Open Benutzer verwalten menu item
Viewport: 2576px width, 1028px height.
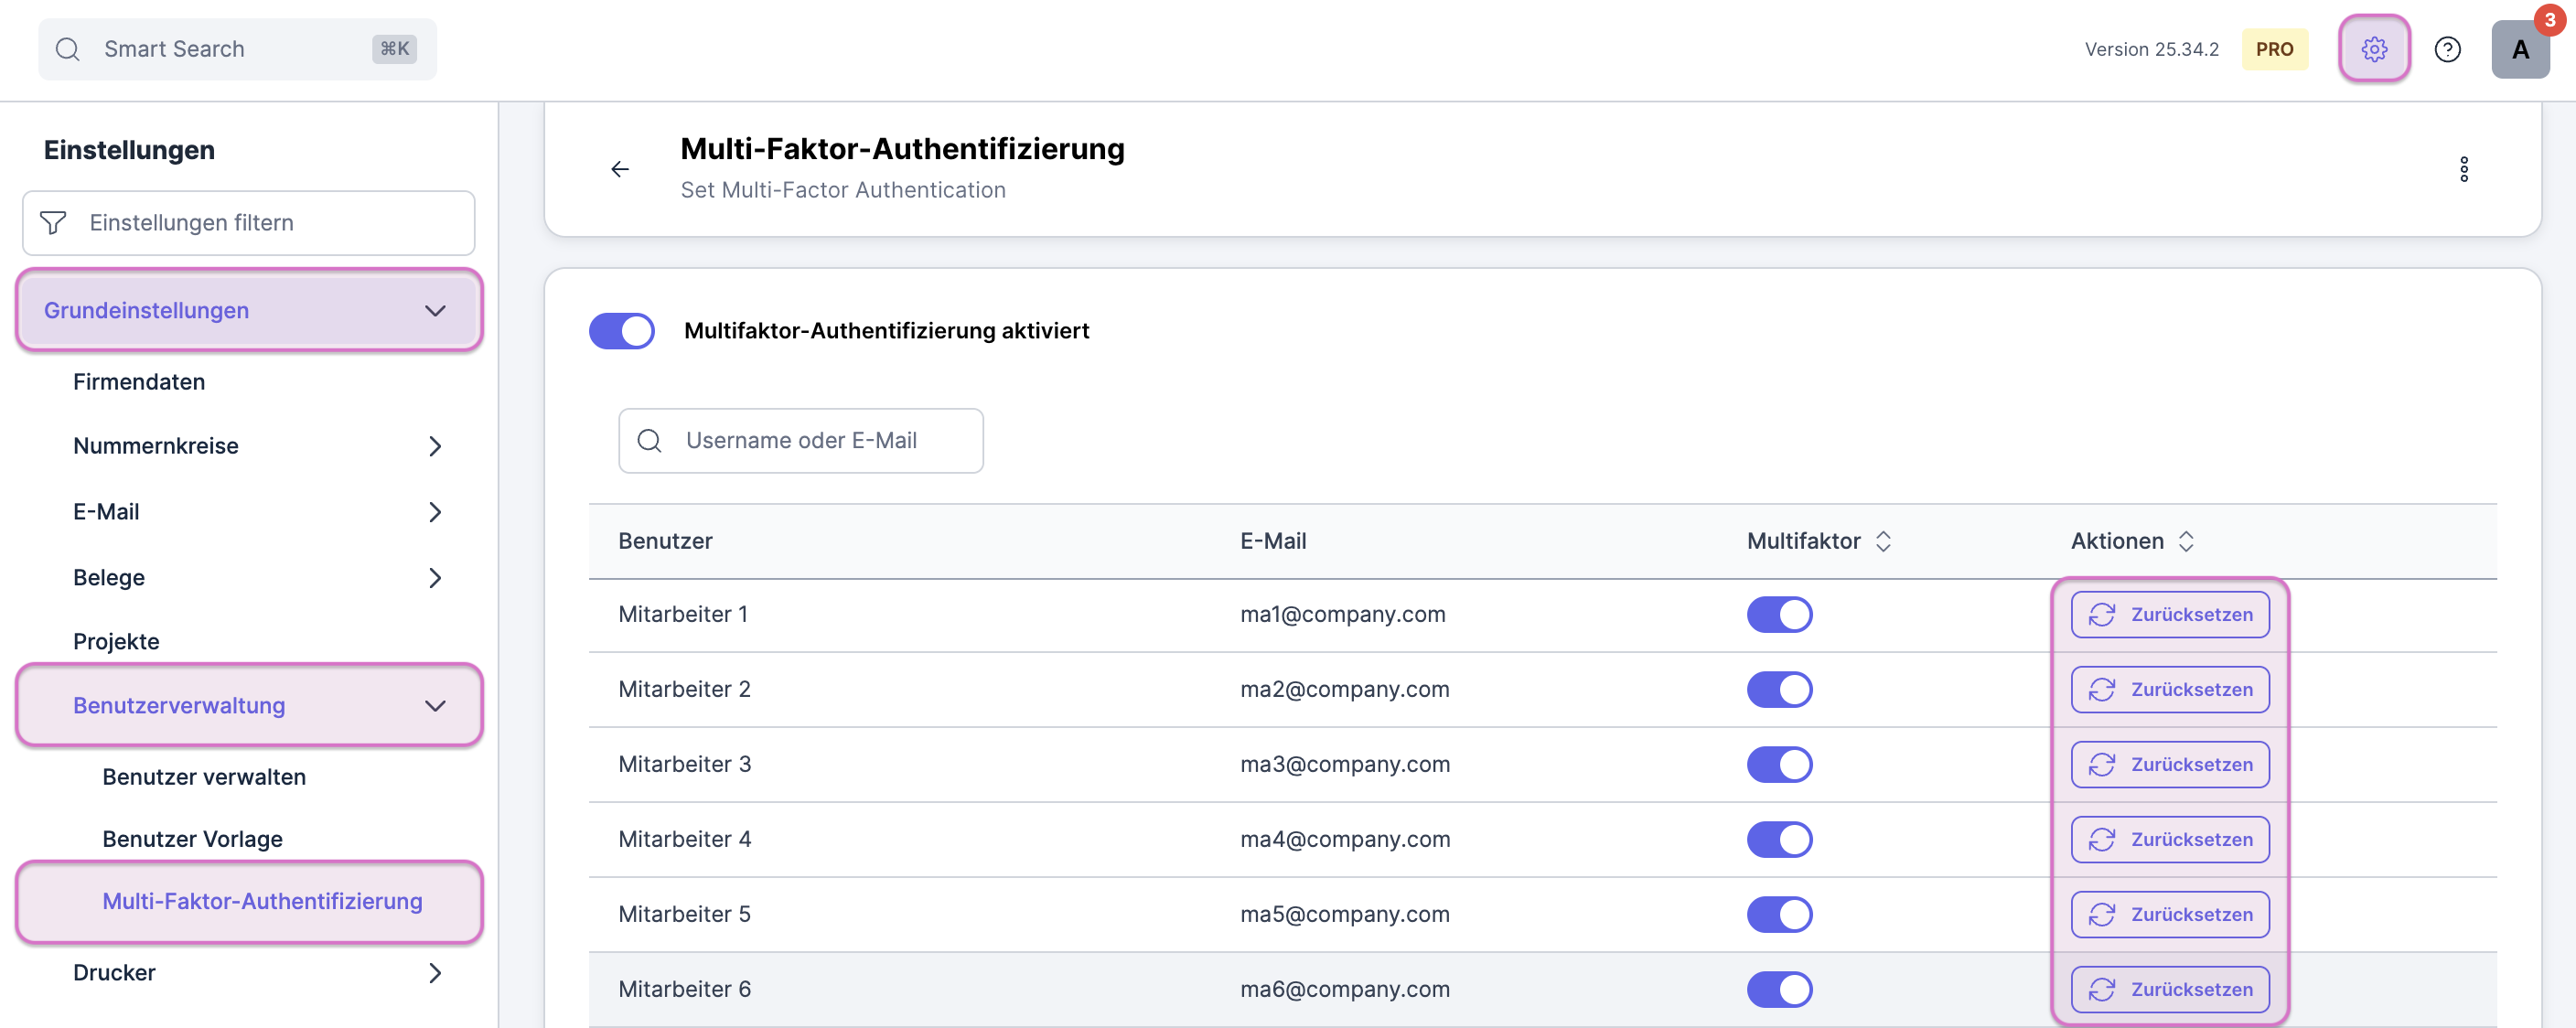pos(204,777)
